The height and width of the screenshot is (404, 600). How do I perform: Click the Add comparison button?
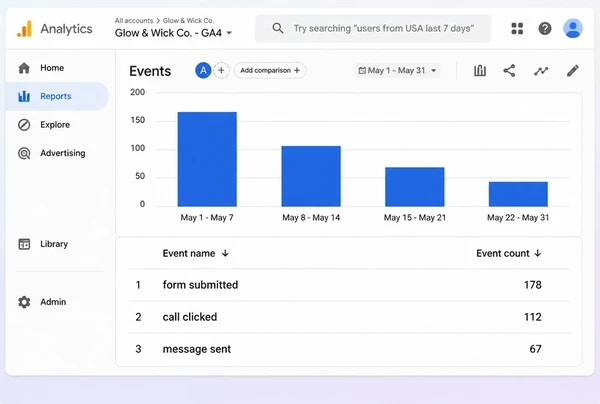pyautogui.click(x=270, y=70)
